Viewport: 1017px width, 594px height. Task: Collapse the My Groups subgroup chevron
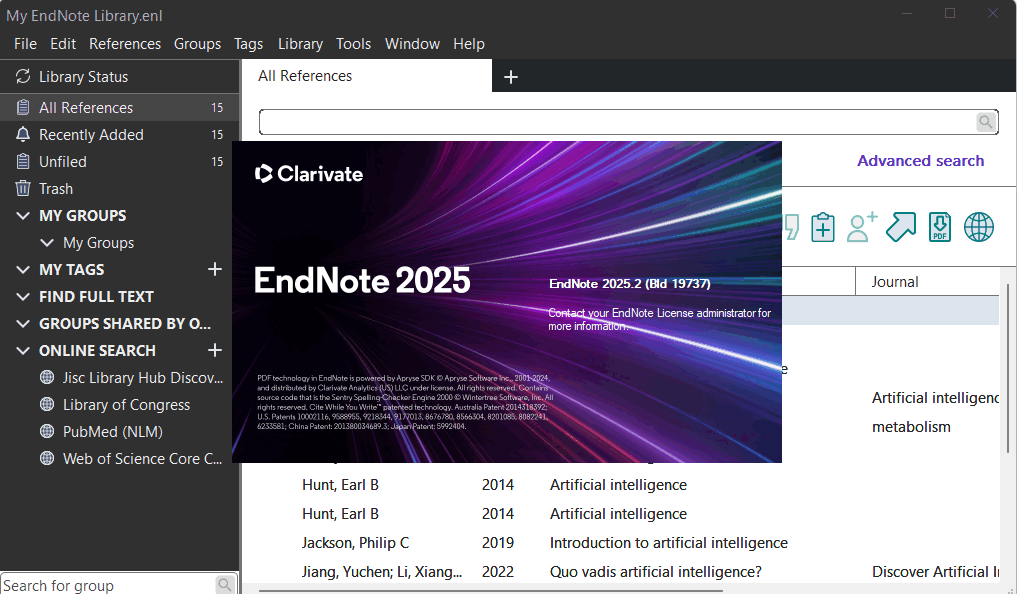click(x=47, y=243)
